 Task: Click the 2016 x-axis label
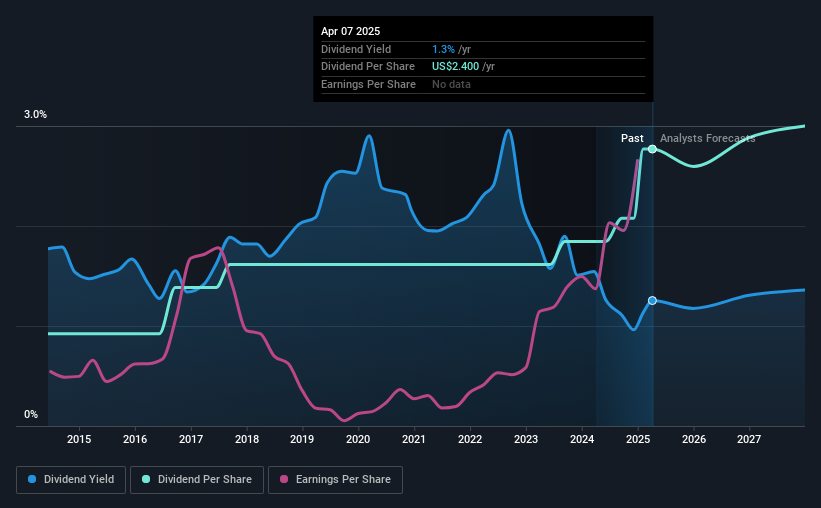click(135, 439)
